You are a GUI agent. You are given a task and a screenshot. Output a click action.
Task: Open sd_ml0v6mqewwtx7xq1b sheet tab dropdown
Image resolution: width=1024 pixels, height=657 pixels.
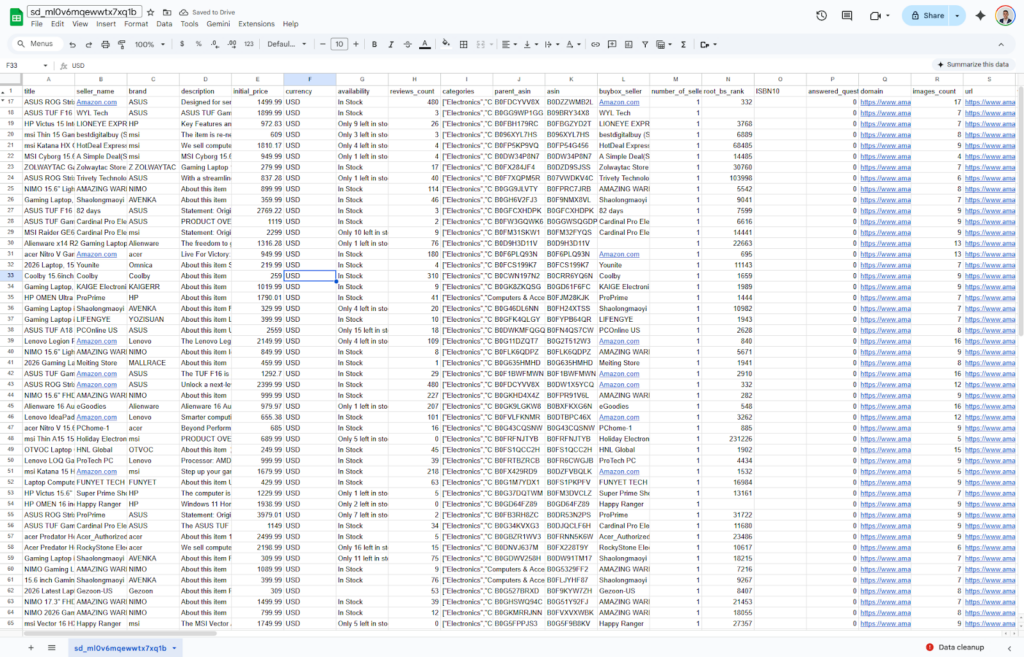[x=174, y=648]
